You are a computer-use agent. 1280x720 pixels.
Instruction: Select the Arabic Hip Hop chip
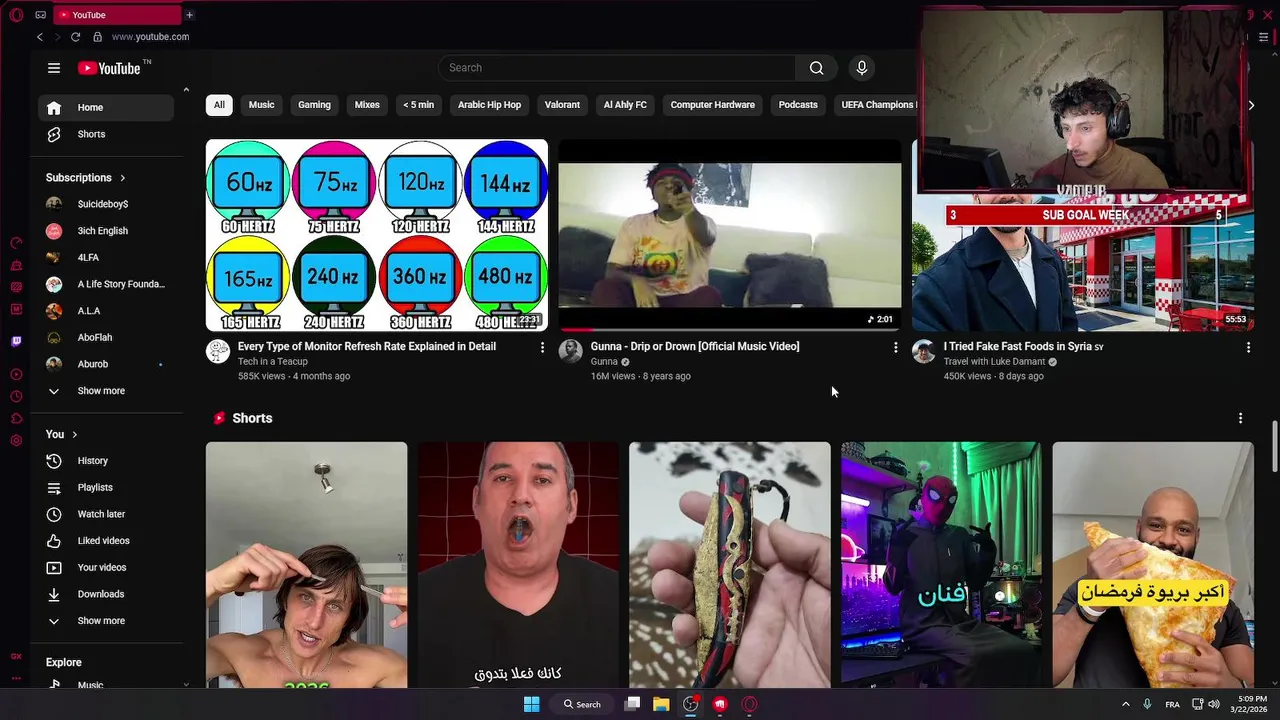pyautogui.click(x=489, y=105)
